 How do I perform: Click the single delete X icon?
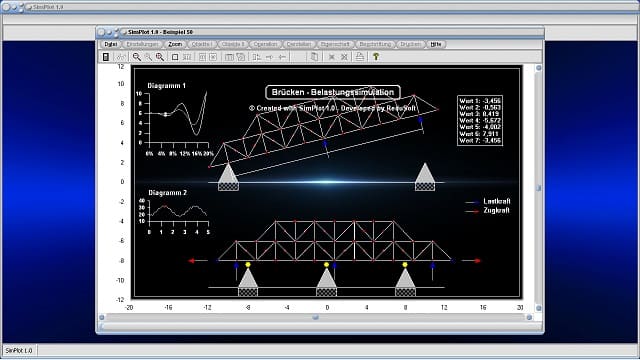point(332,57)
